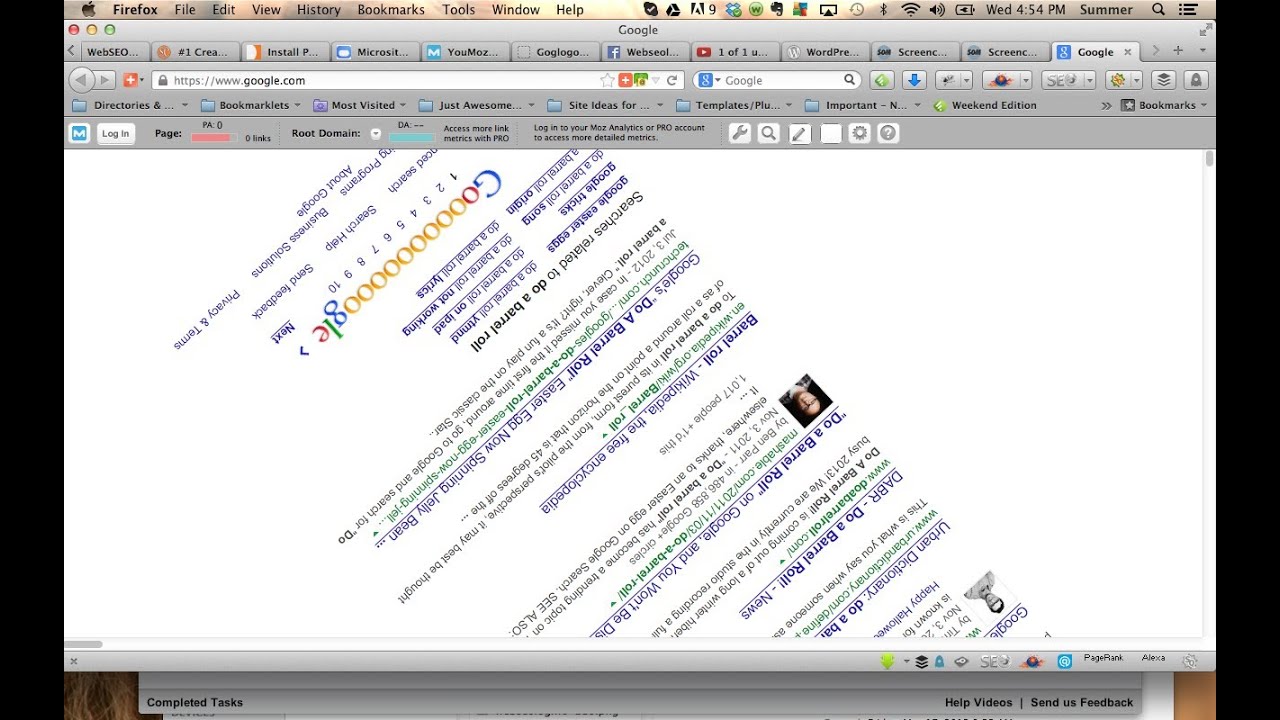Open dropdown arrow beside SEO toolbar icon

click(x=1088, y=80)
